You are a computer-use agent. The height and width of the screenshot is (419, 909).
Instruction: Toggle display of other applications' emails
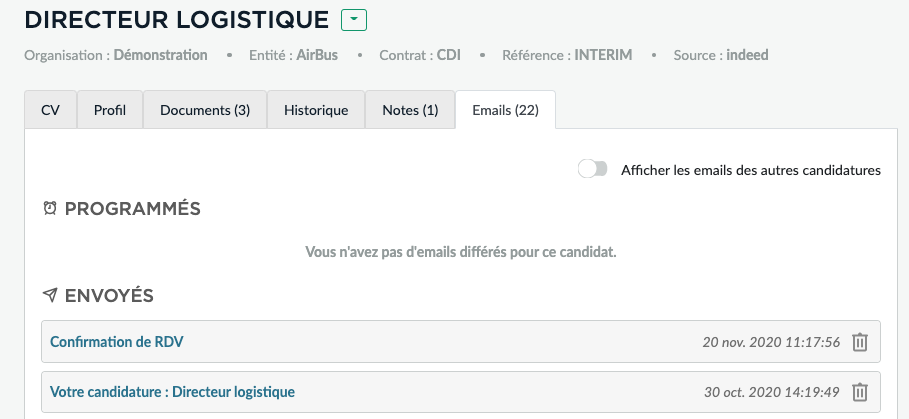[593, 169]
